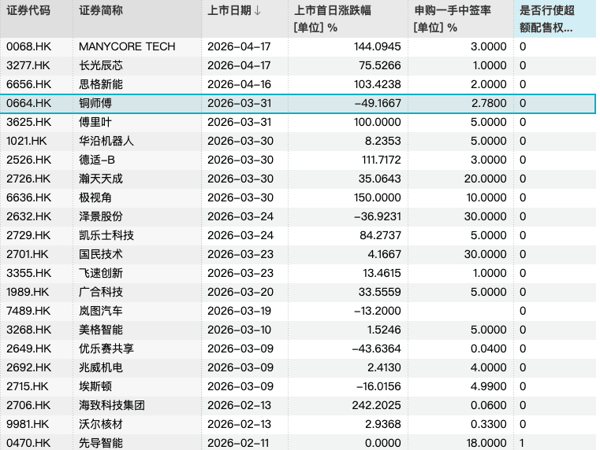This screenshot has width=600, height=450.
Task: Select the 0068.HK security code cell
Action: tap(27, 47)
